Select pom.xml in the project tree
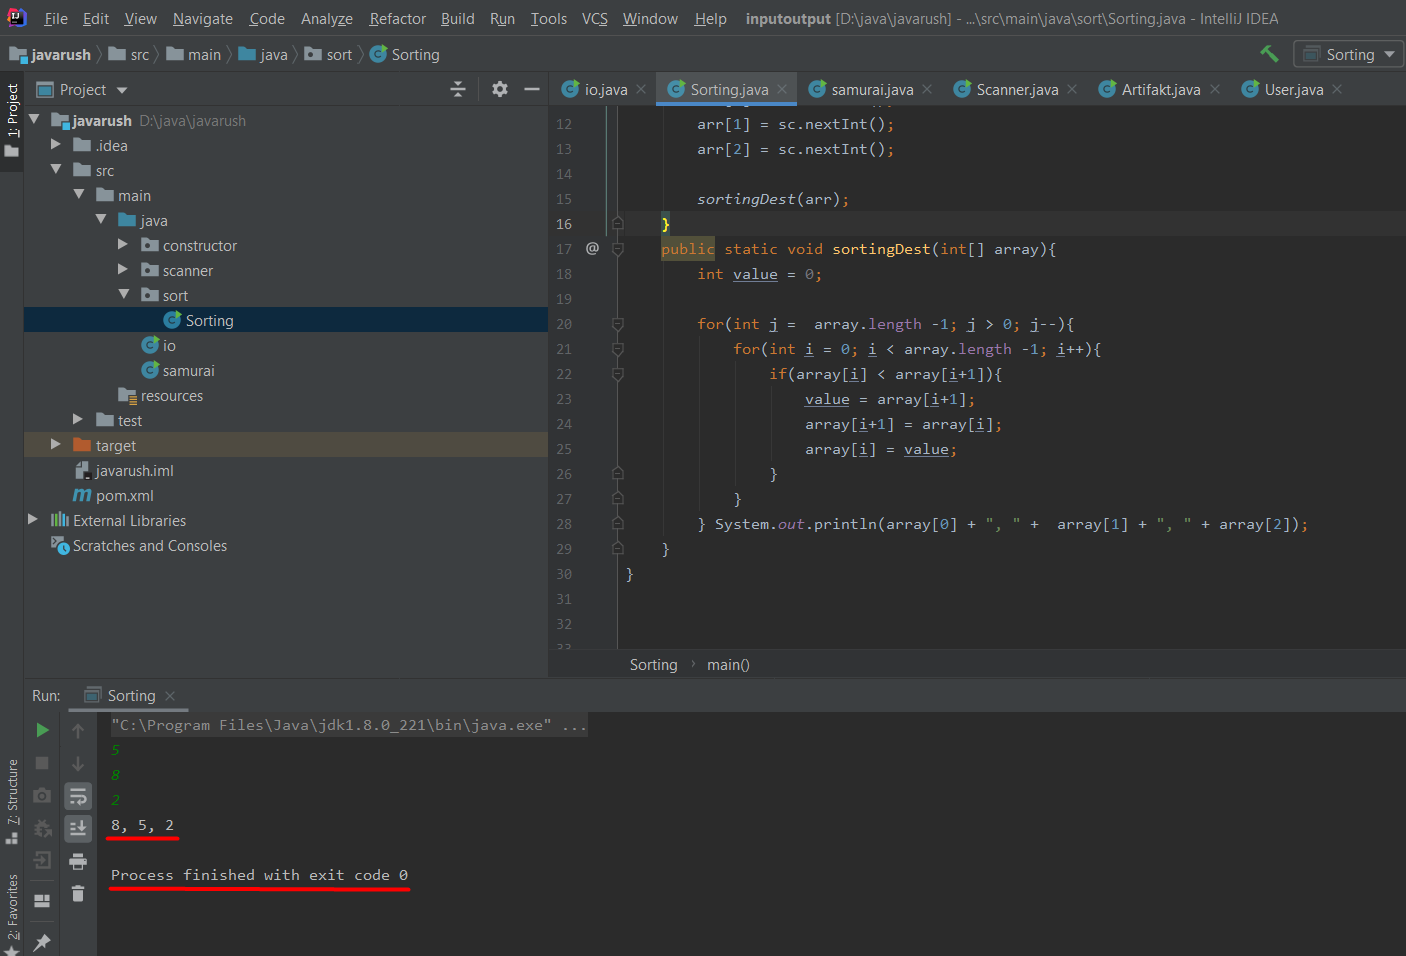1406x956 pixels. (x=124, y=495)
